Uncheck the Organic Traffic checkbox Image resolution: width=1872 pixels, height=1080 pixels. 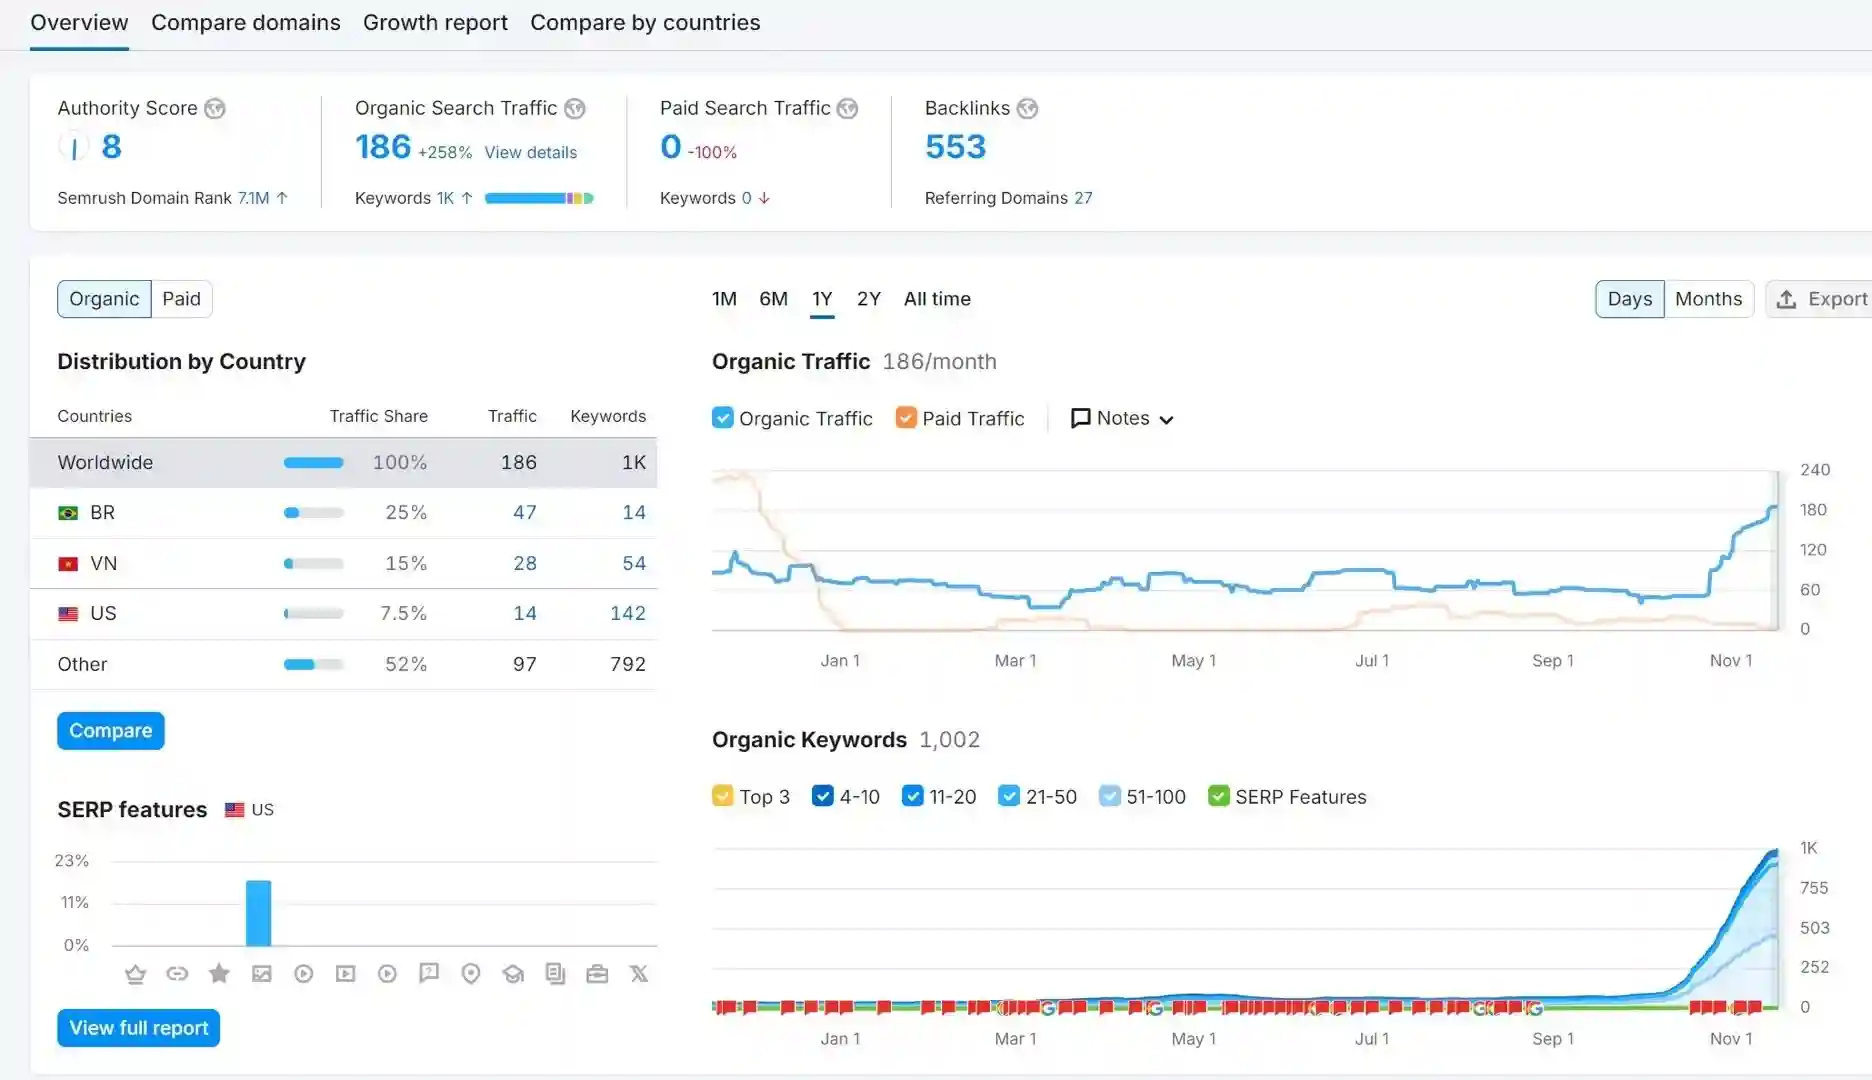[722, 418]
